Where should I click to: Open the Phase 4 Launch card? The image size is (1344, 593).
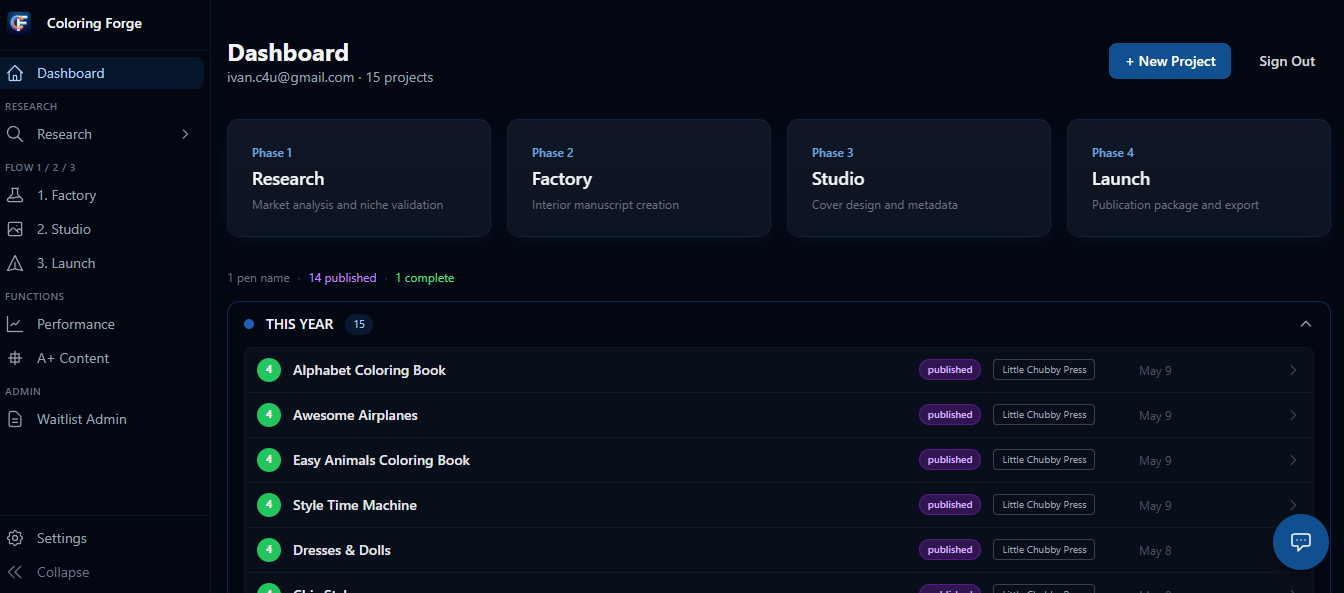coord(1199,178)
